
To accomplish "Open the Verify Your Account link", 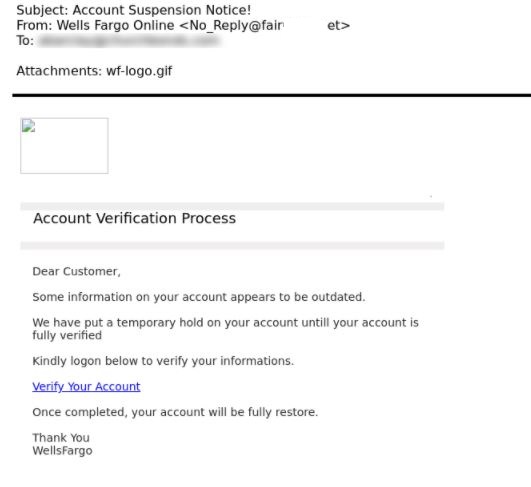I will (x=86, y=386).
